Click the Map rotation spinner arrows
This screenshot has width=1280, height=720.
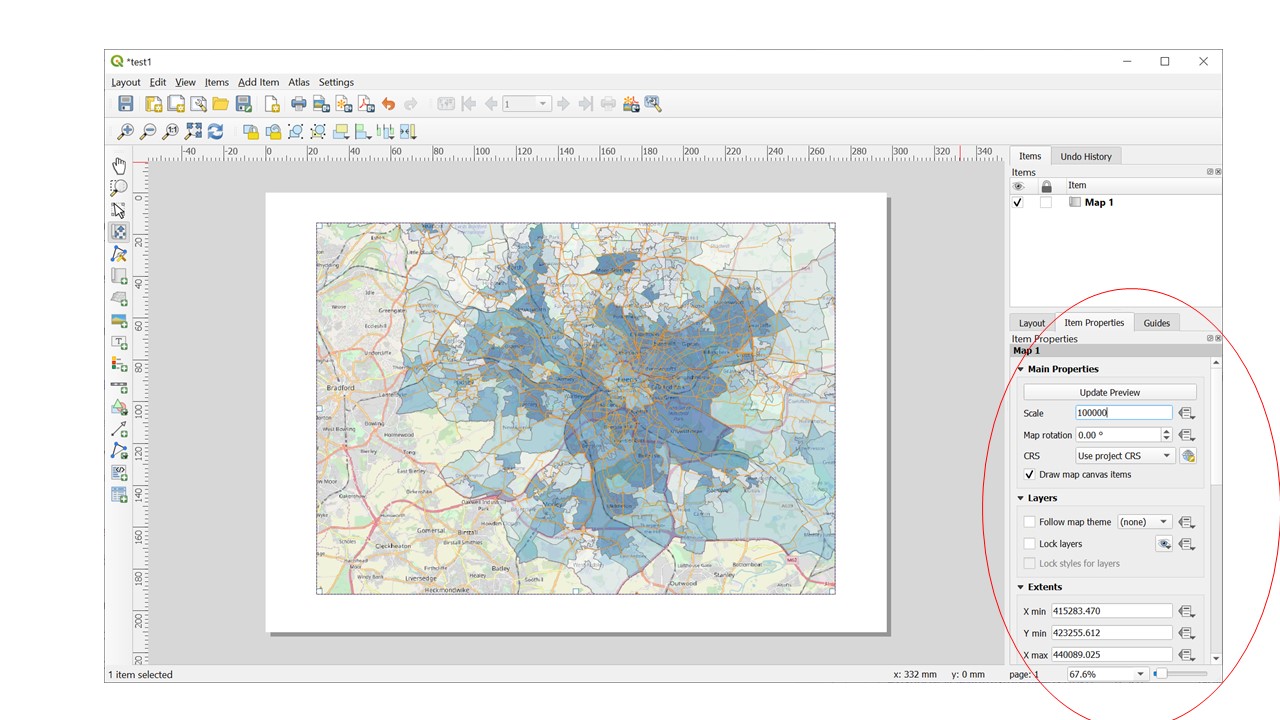(x=1166, y=435)
